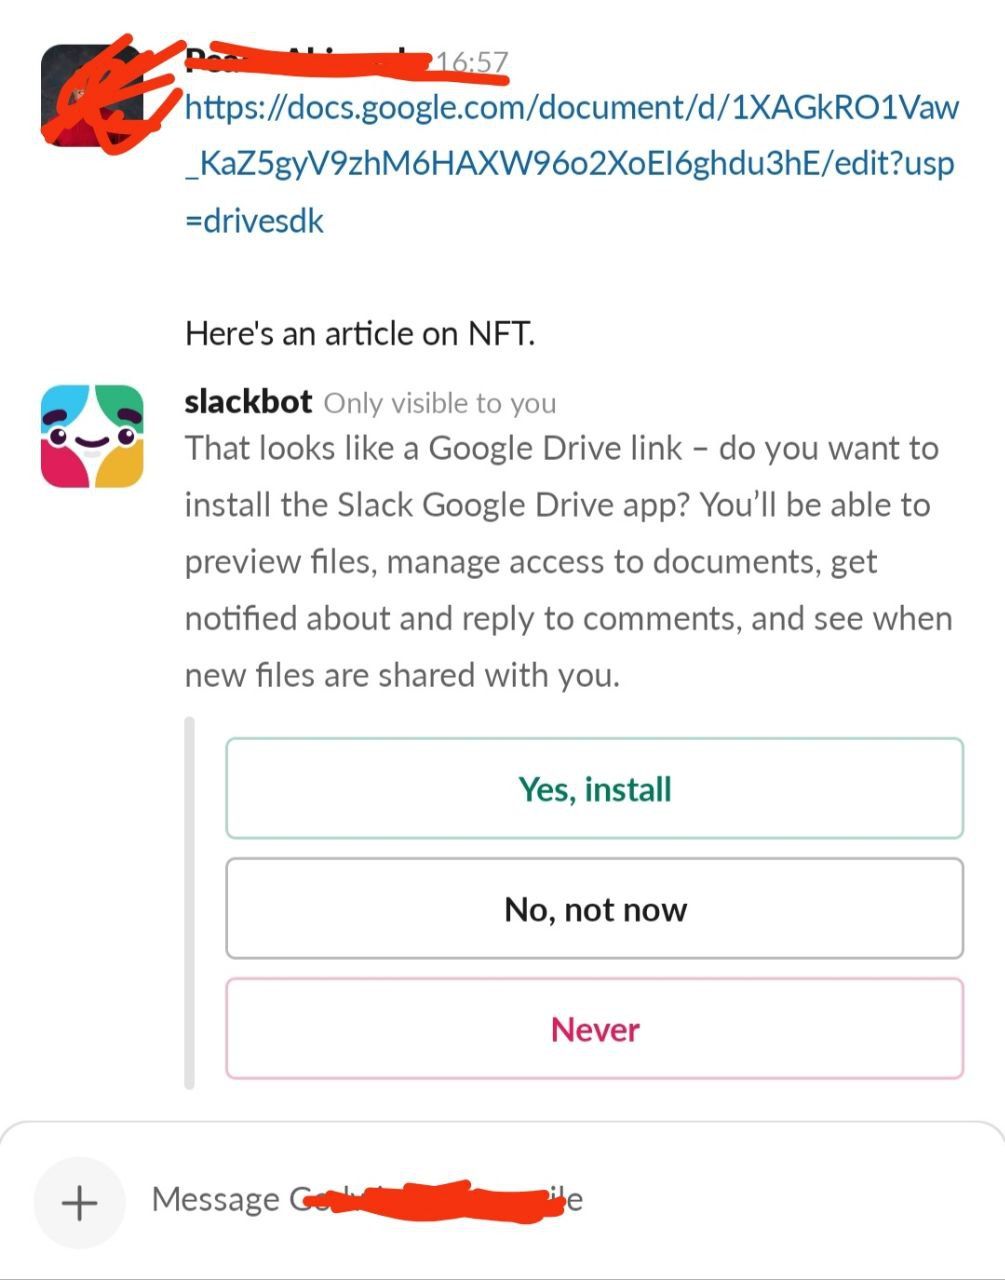This screenshot has height=1280, width=1005.
Task: Click 'Yes, install' button
Action: point(594,789)
